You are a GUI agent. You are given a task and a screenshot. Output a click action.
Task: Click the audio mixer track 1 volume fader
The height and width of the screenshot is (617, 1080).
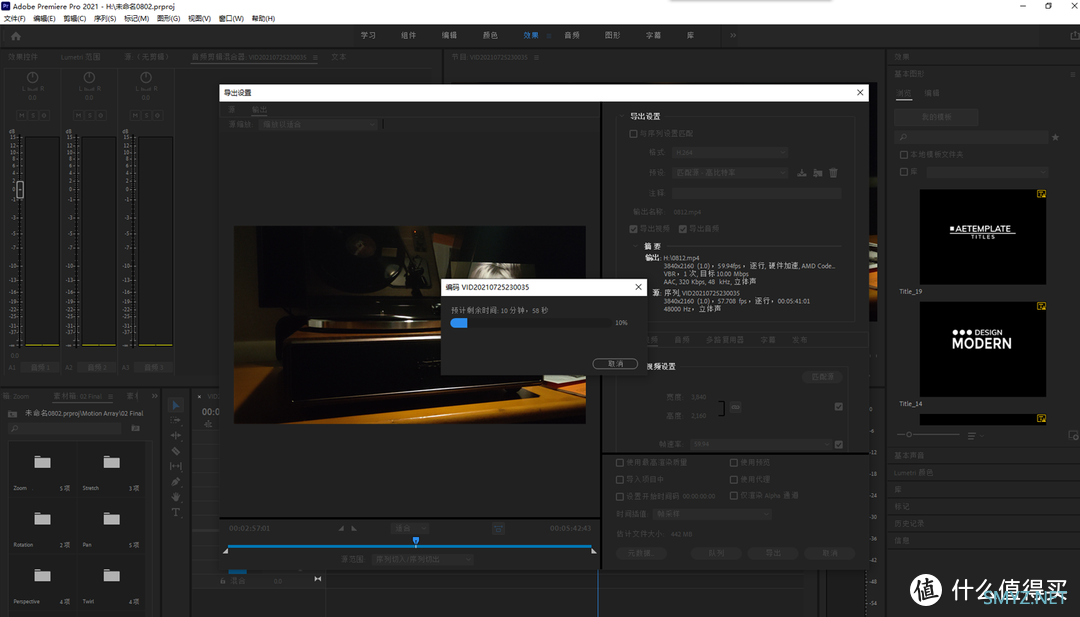click(20, 189)
